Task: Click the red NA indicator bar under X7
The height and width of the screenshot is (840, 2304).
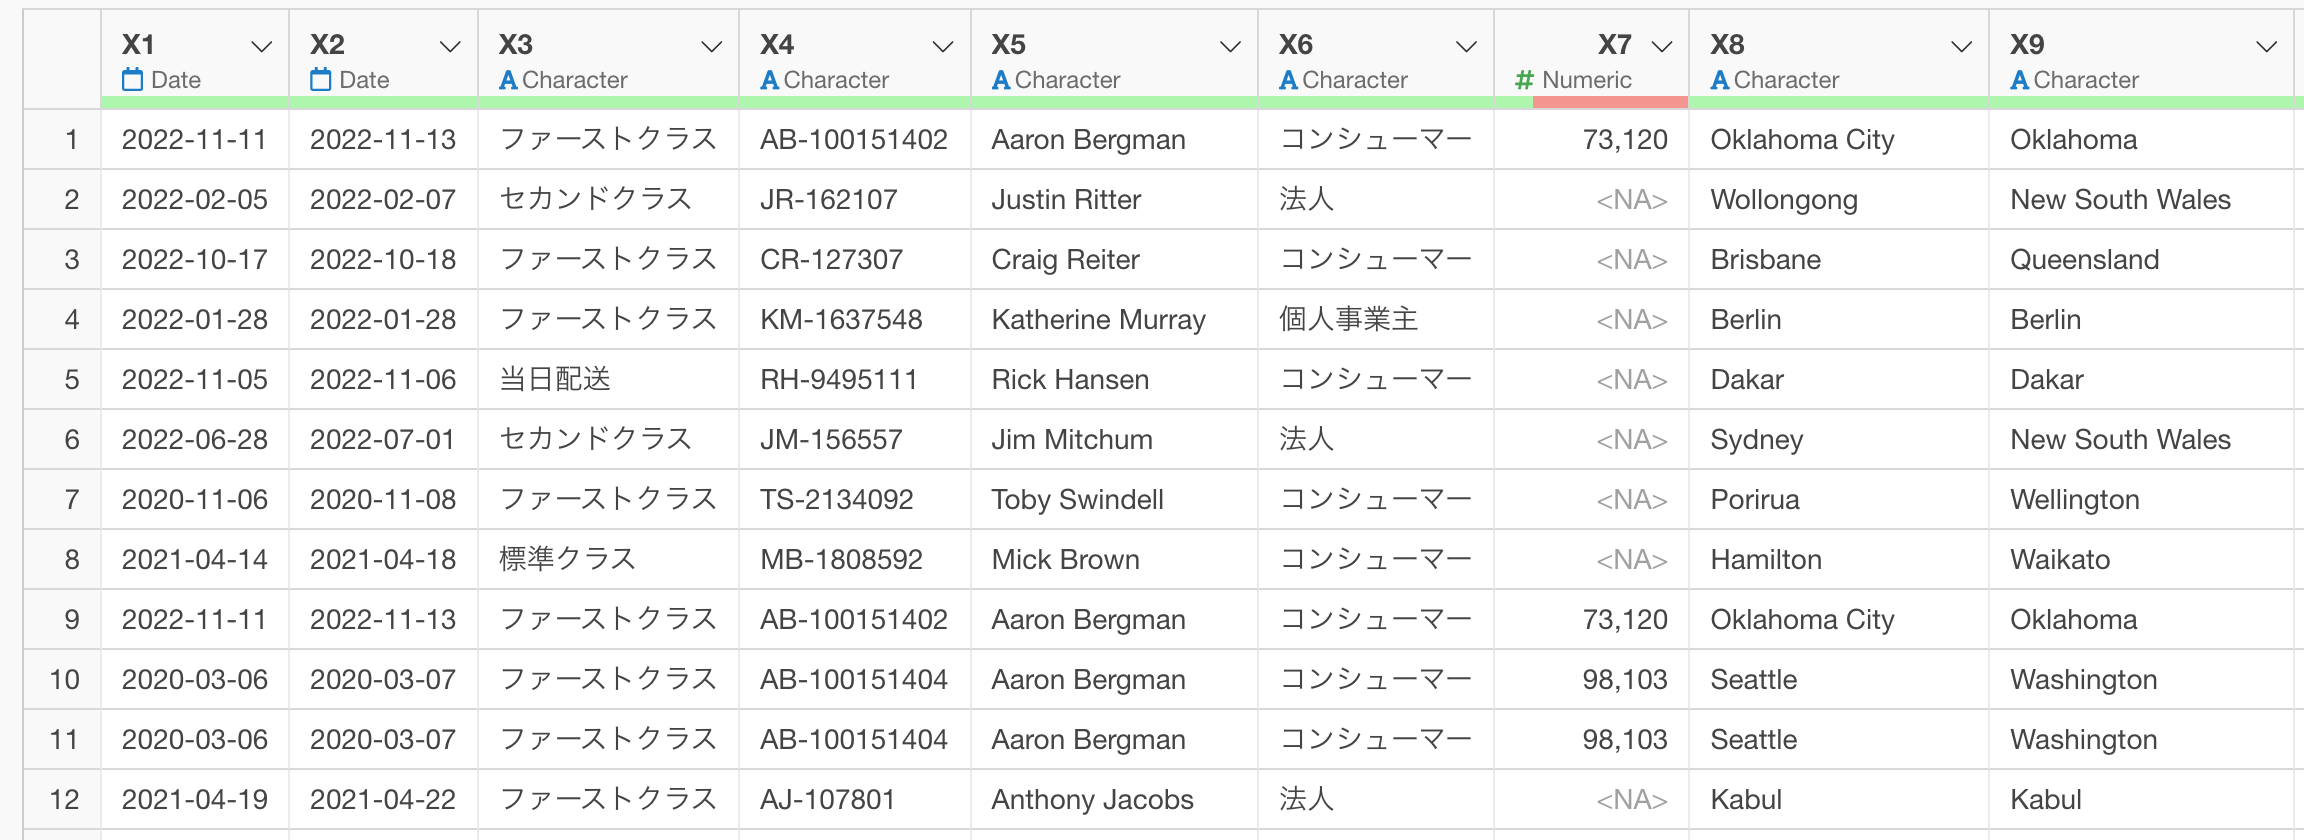Action: 1610,102
